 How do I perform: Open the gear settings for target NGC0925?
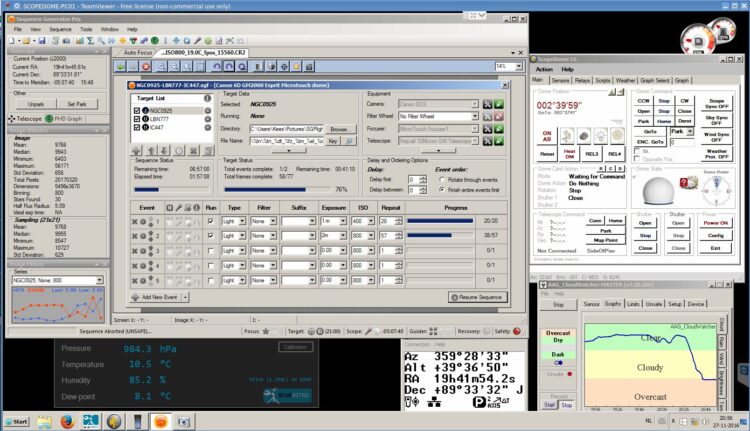(208, 111)
